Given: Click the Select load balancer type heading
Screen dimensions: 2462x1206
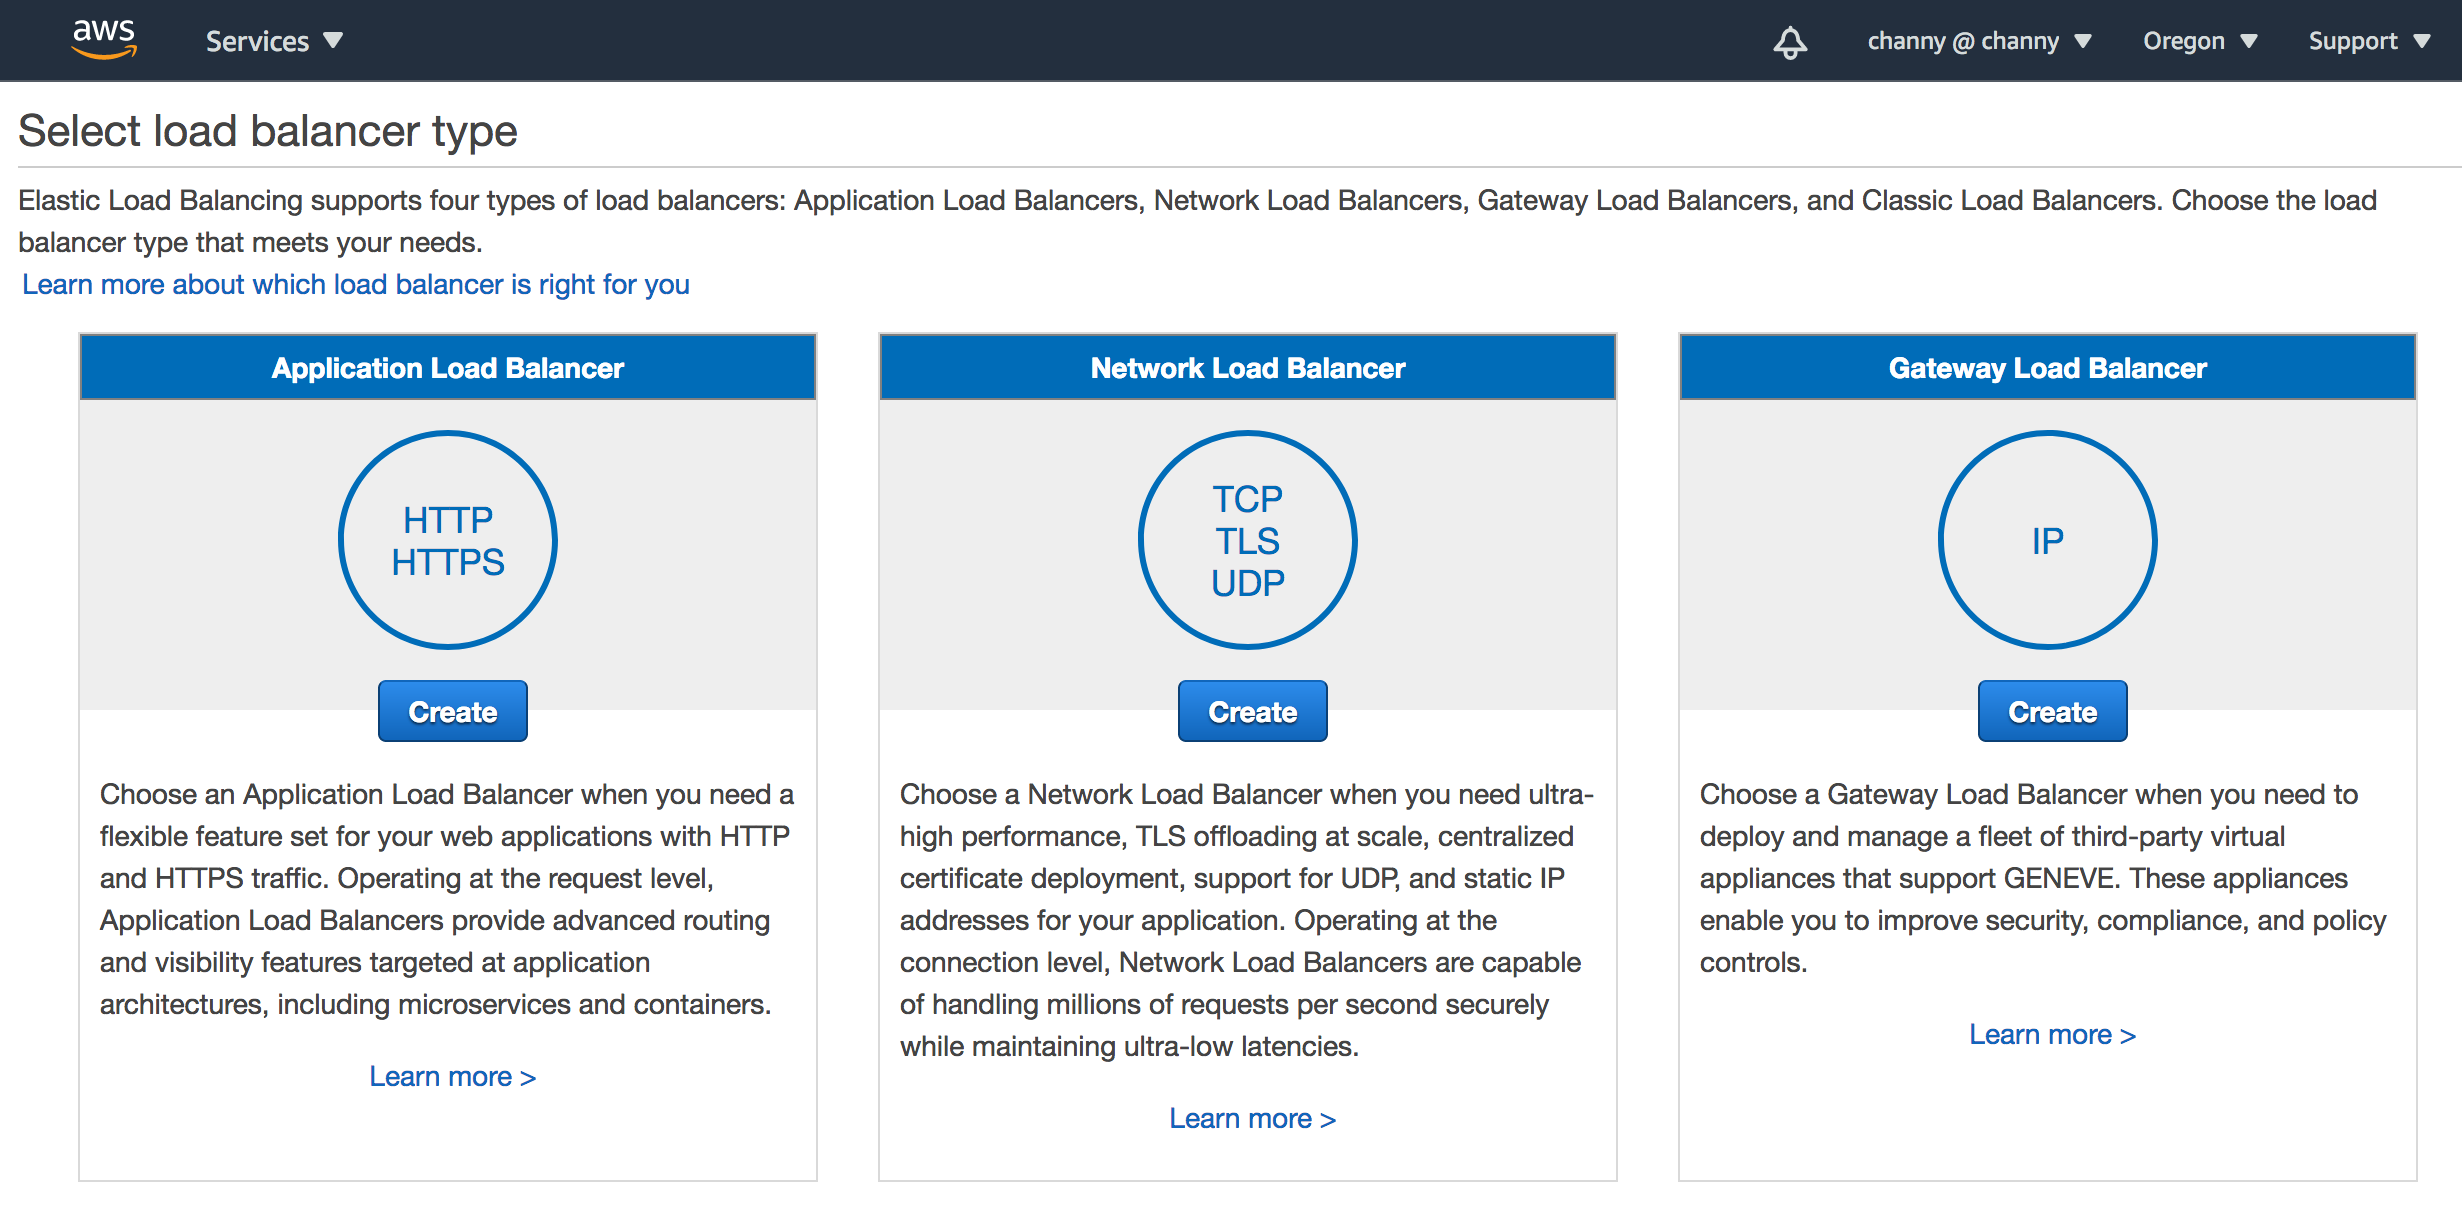Looking at the screenshot, I should point(268,132).
